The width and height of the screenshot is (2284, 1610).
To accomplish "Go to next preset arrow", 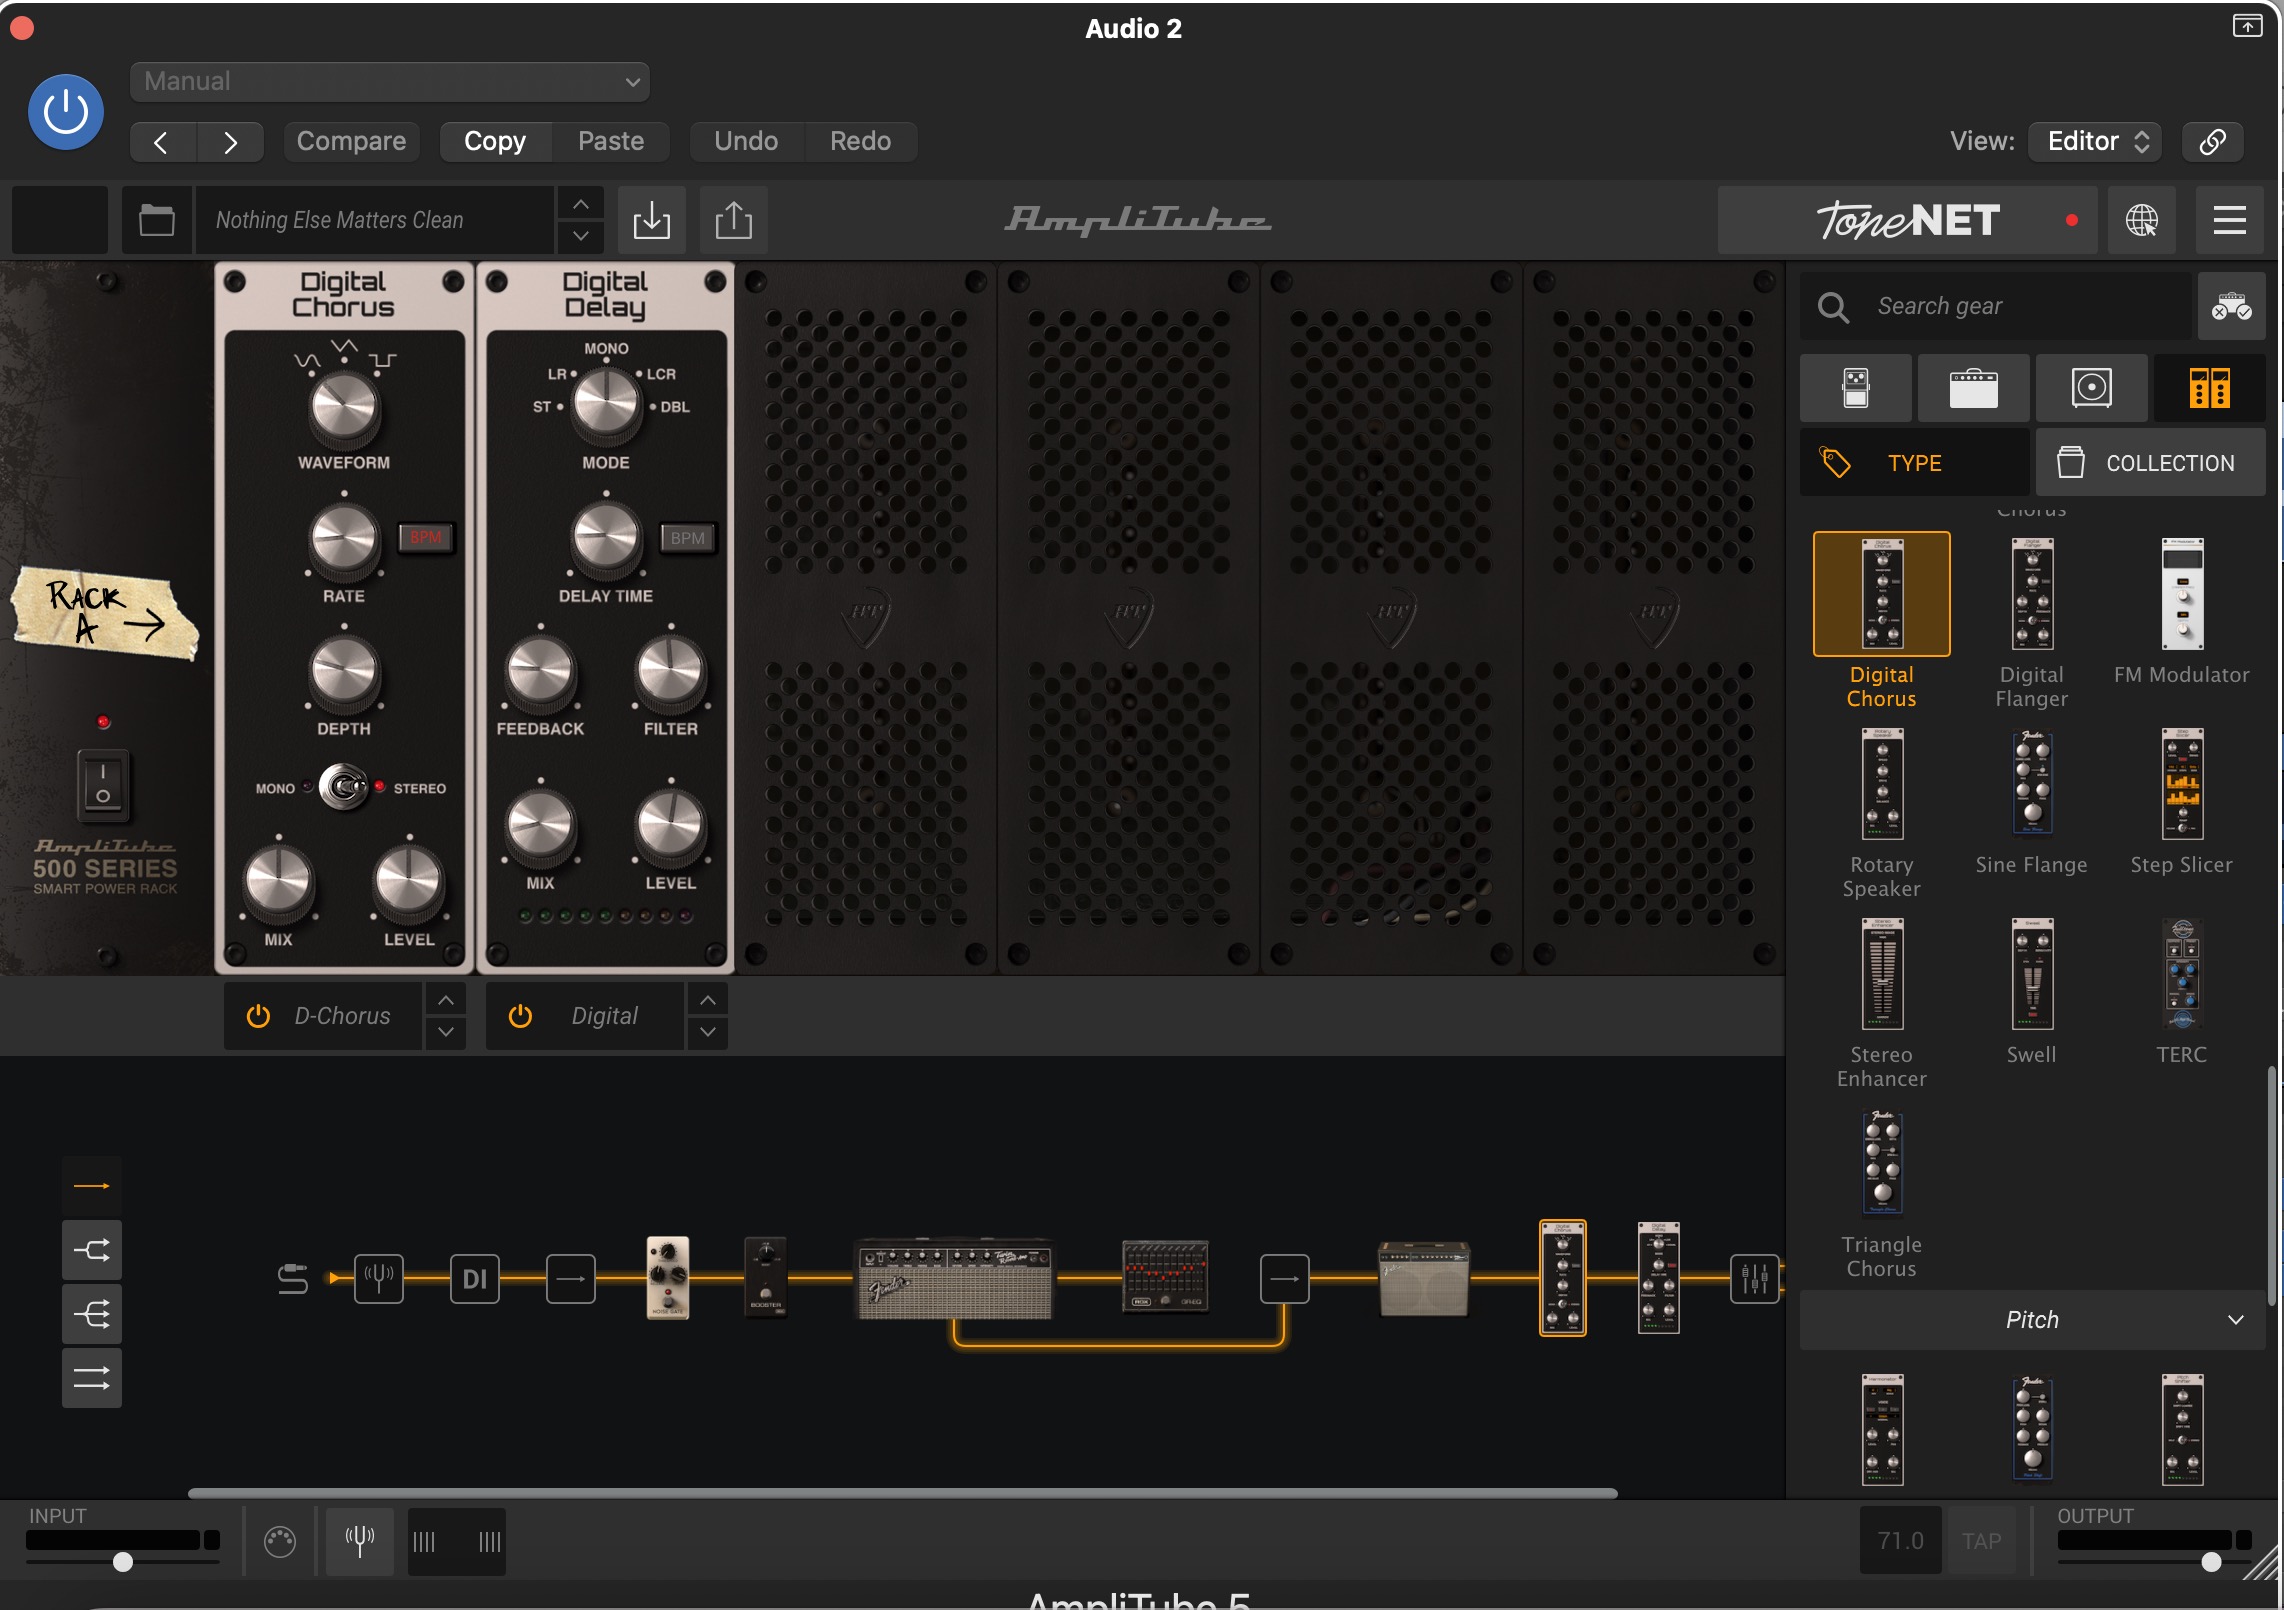I will point(230,141).
